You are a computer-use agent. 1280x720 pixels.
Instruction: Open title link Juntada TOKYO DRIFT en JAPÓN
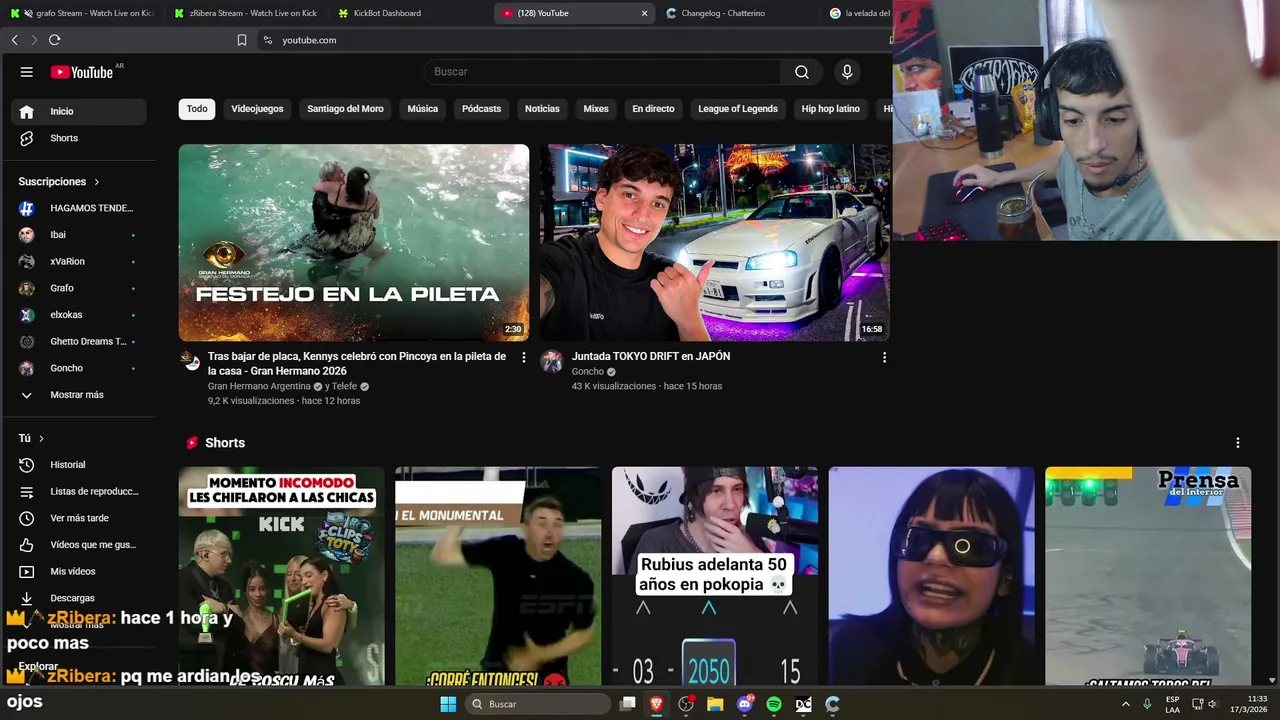pyautogui.click(x=651, y=356)
